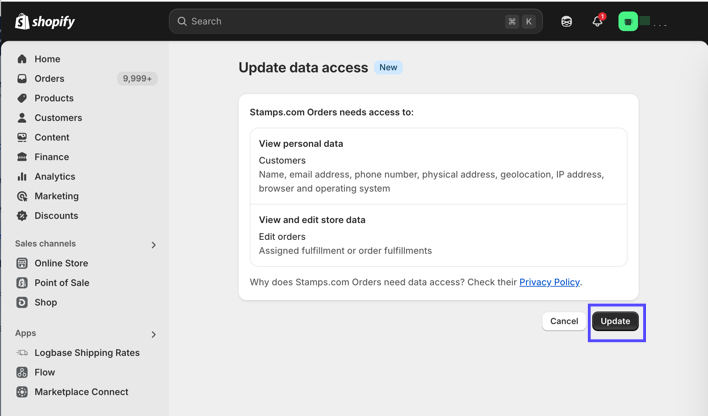Viewport: 708px width, 416px height.
Task: Open the Discounts page label
Action: [56, 215]
